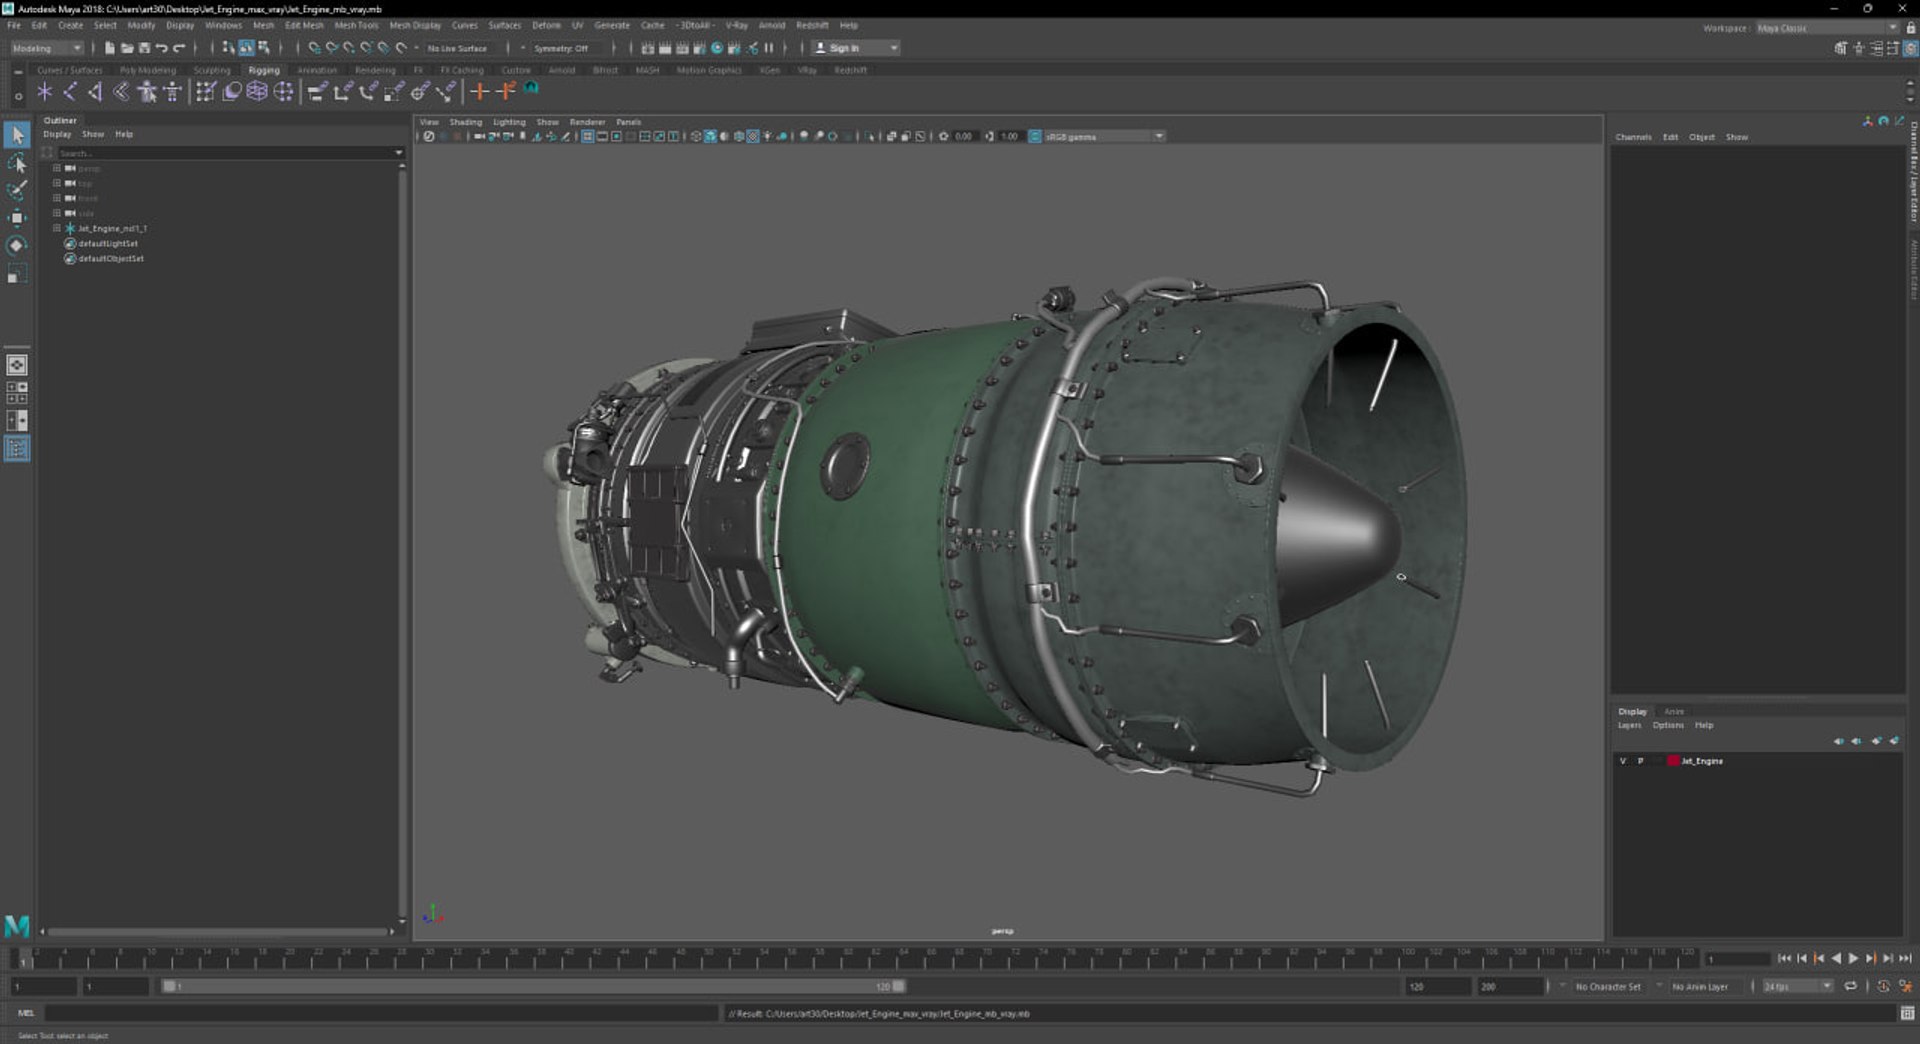Switch to the Anim layer tab
The width and height of the screenshot is (1920, 1044).
1673,711
